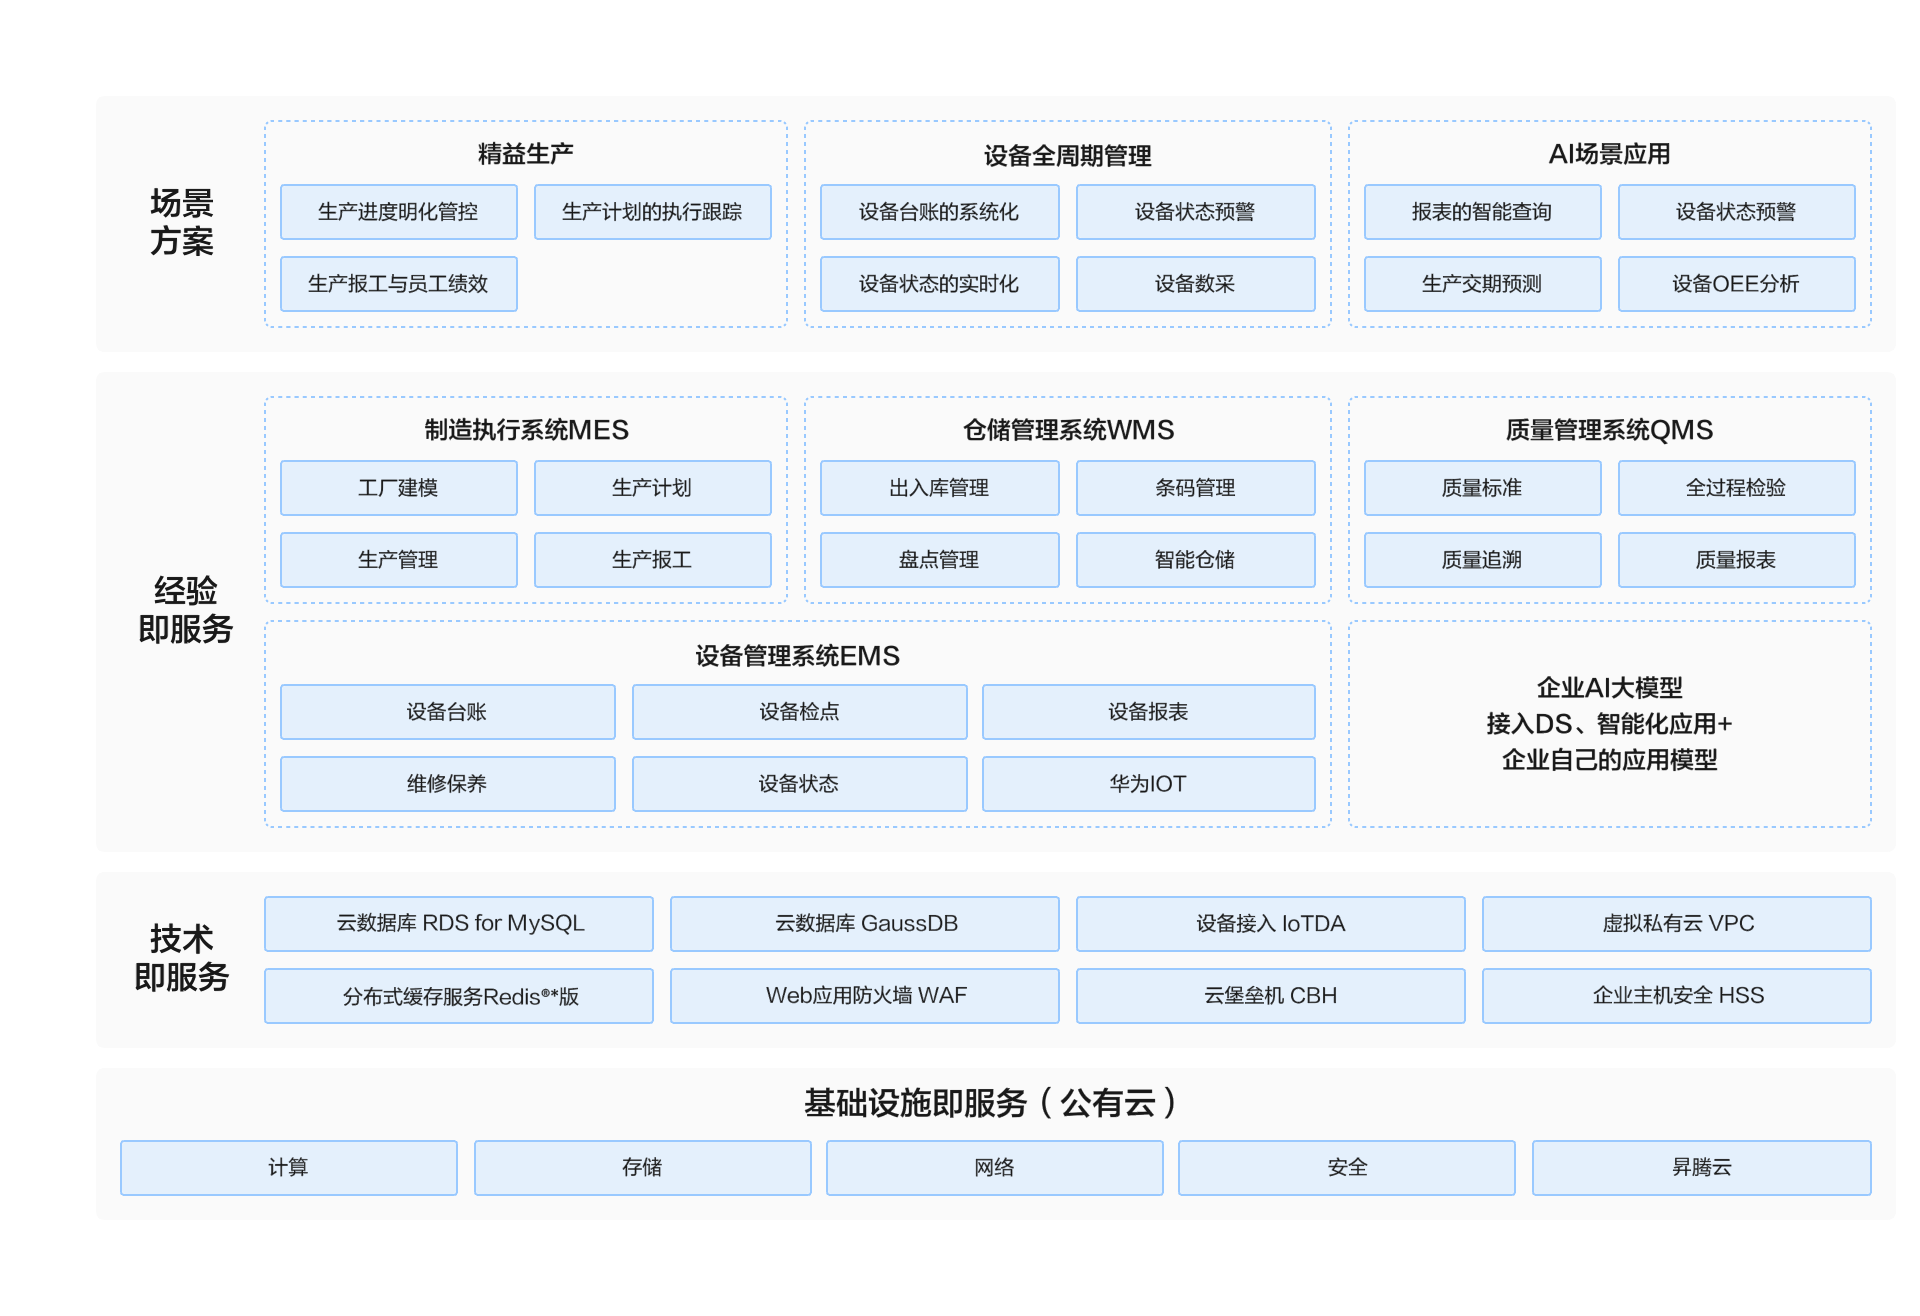Select the 生产计划 box in MES
The image size is (1920, 1316).
[652, 488]
